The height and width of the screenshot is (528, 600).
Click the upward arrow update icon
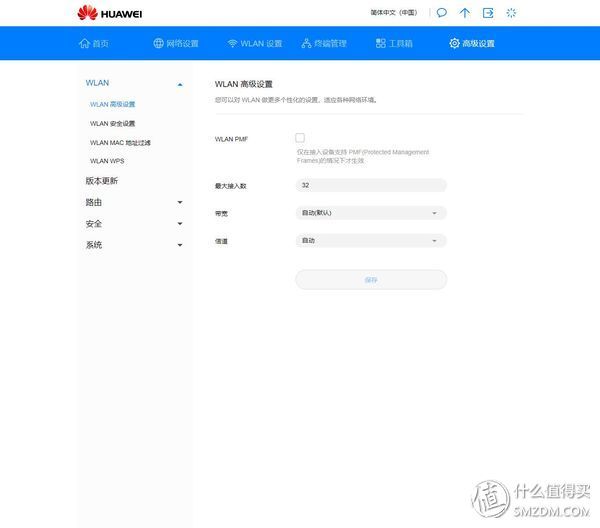(465, 13)
